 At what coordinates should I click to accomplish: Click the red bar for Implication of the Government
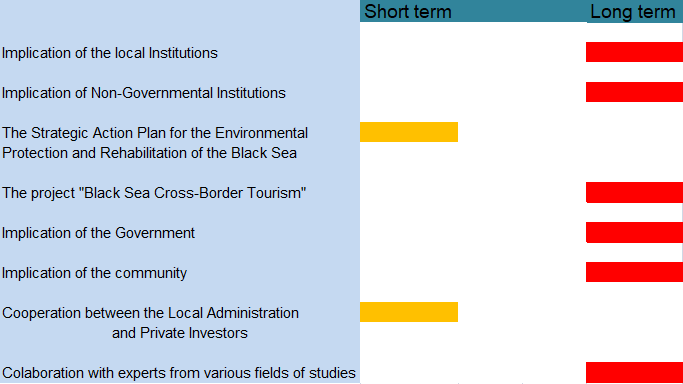coord(634,232)
